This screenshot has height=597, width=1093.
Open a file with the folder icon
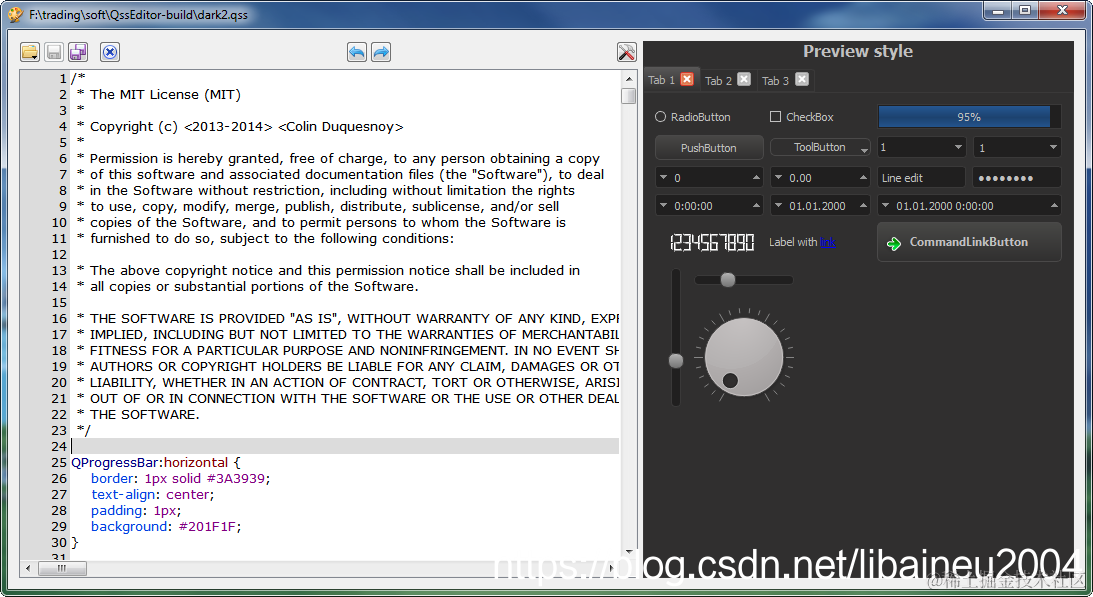[x=30, y=52]
